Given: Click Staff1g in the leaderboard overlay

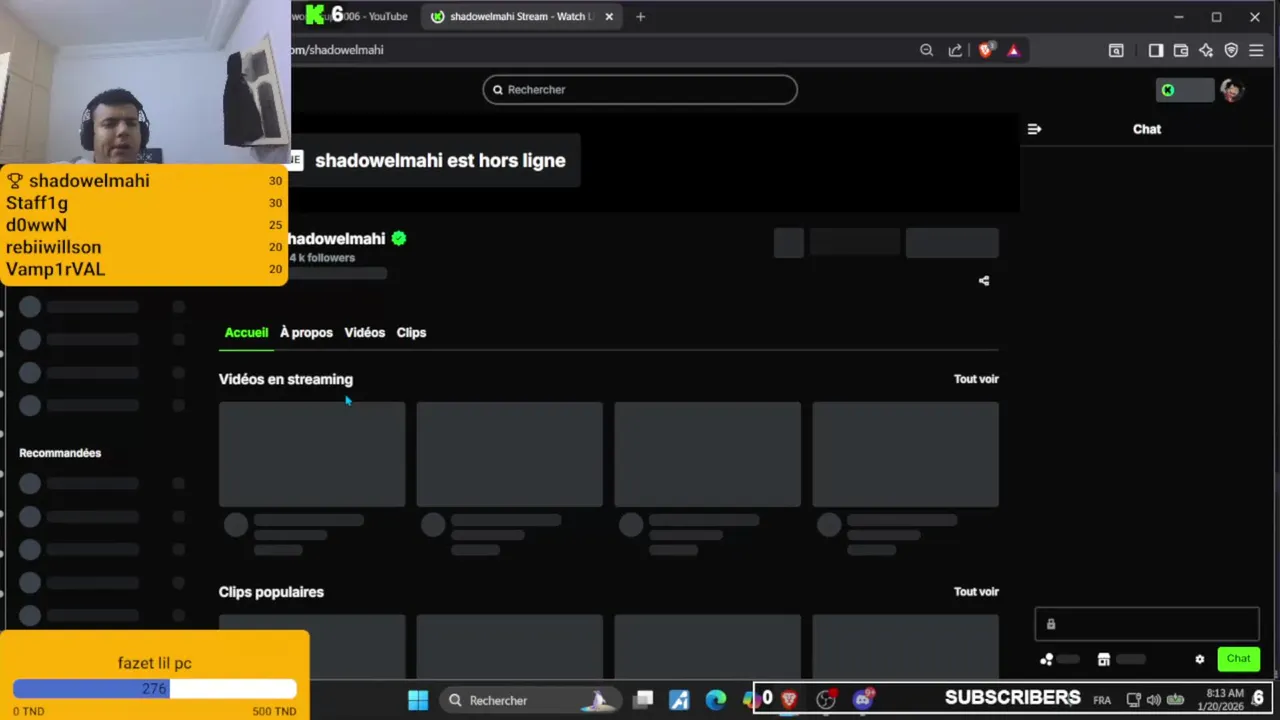Looking at the screenshot, I should pos(37,203).
